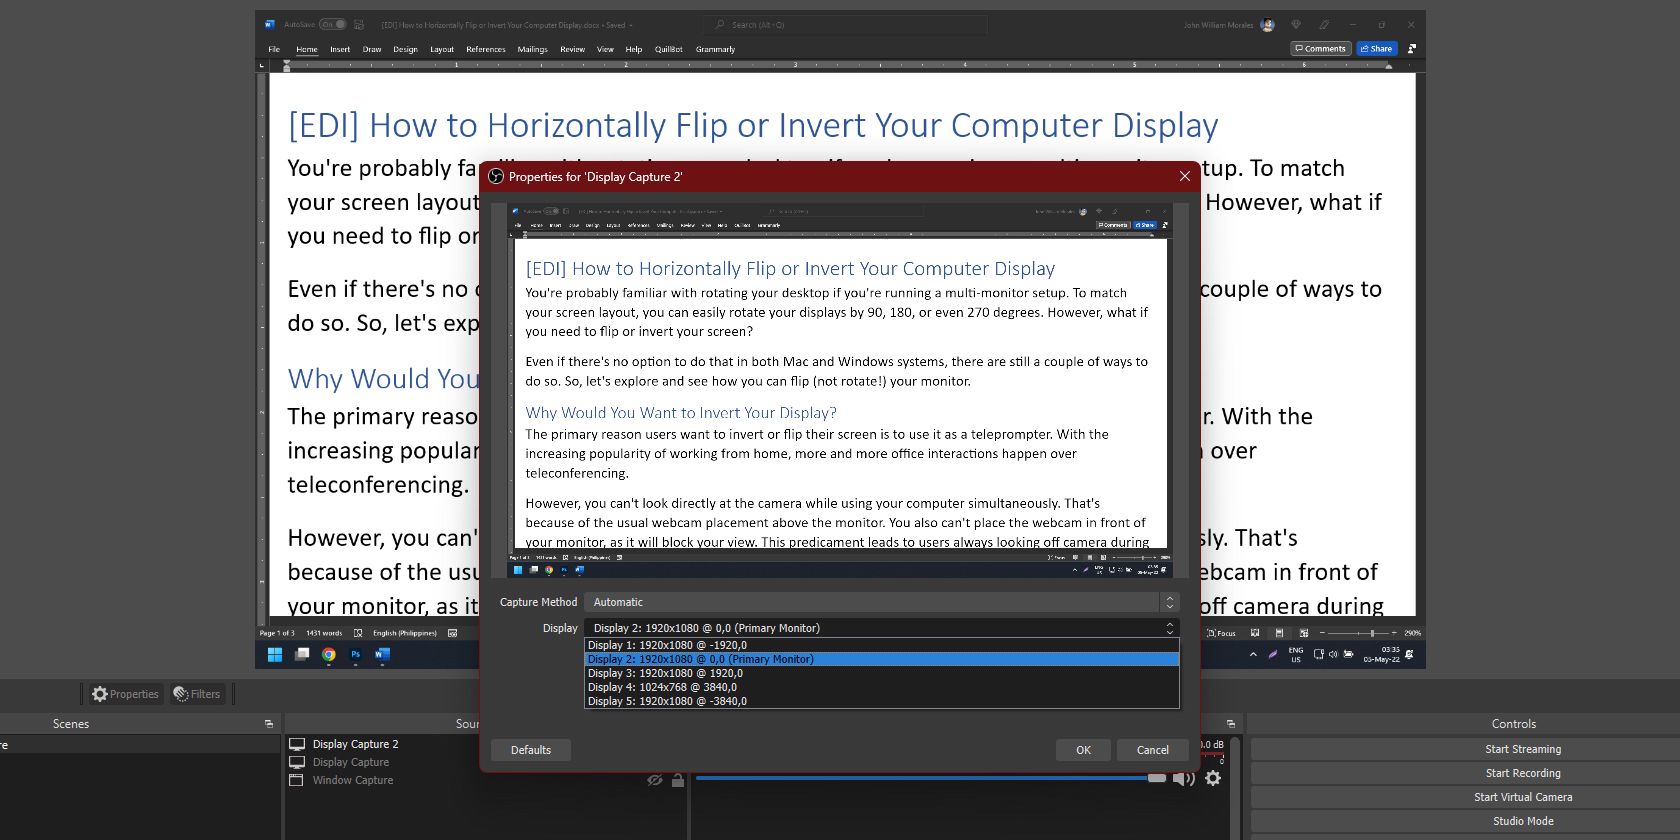Click accessibility icon in Word status bar
Screen dimensions: 1680x840
[453, 633]
